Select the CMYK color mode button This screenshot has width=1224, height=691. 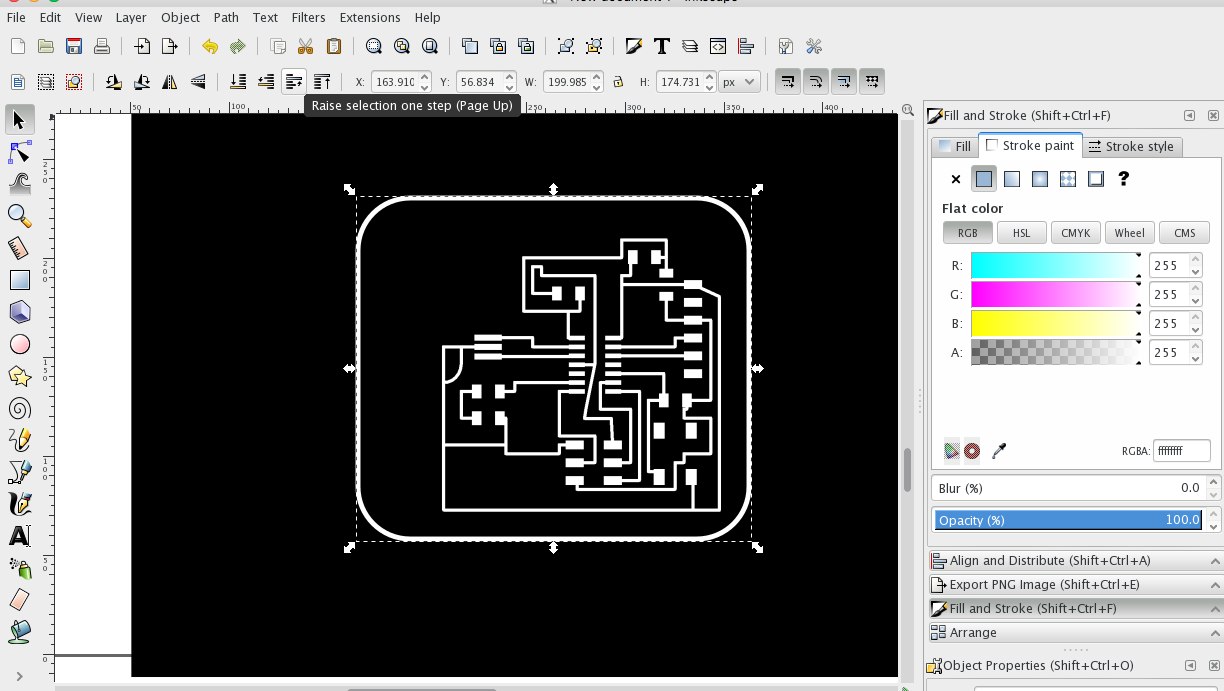pos(1076,233)
